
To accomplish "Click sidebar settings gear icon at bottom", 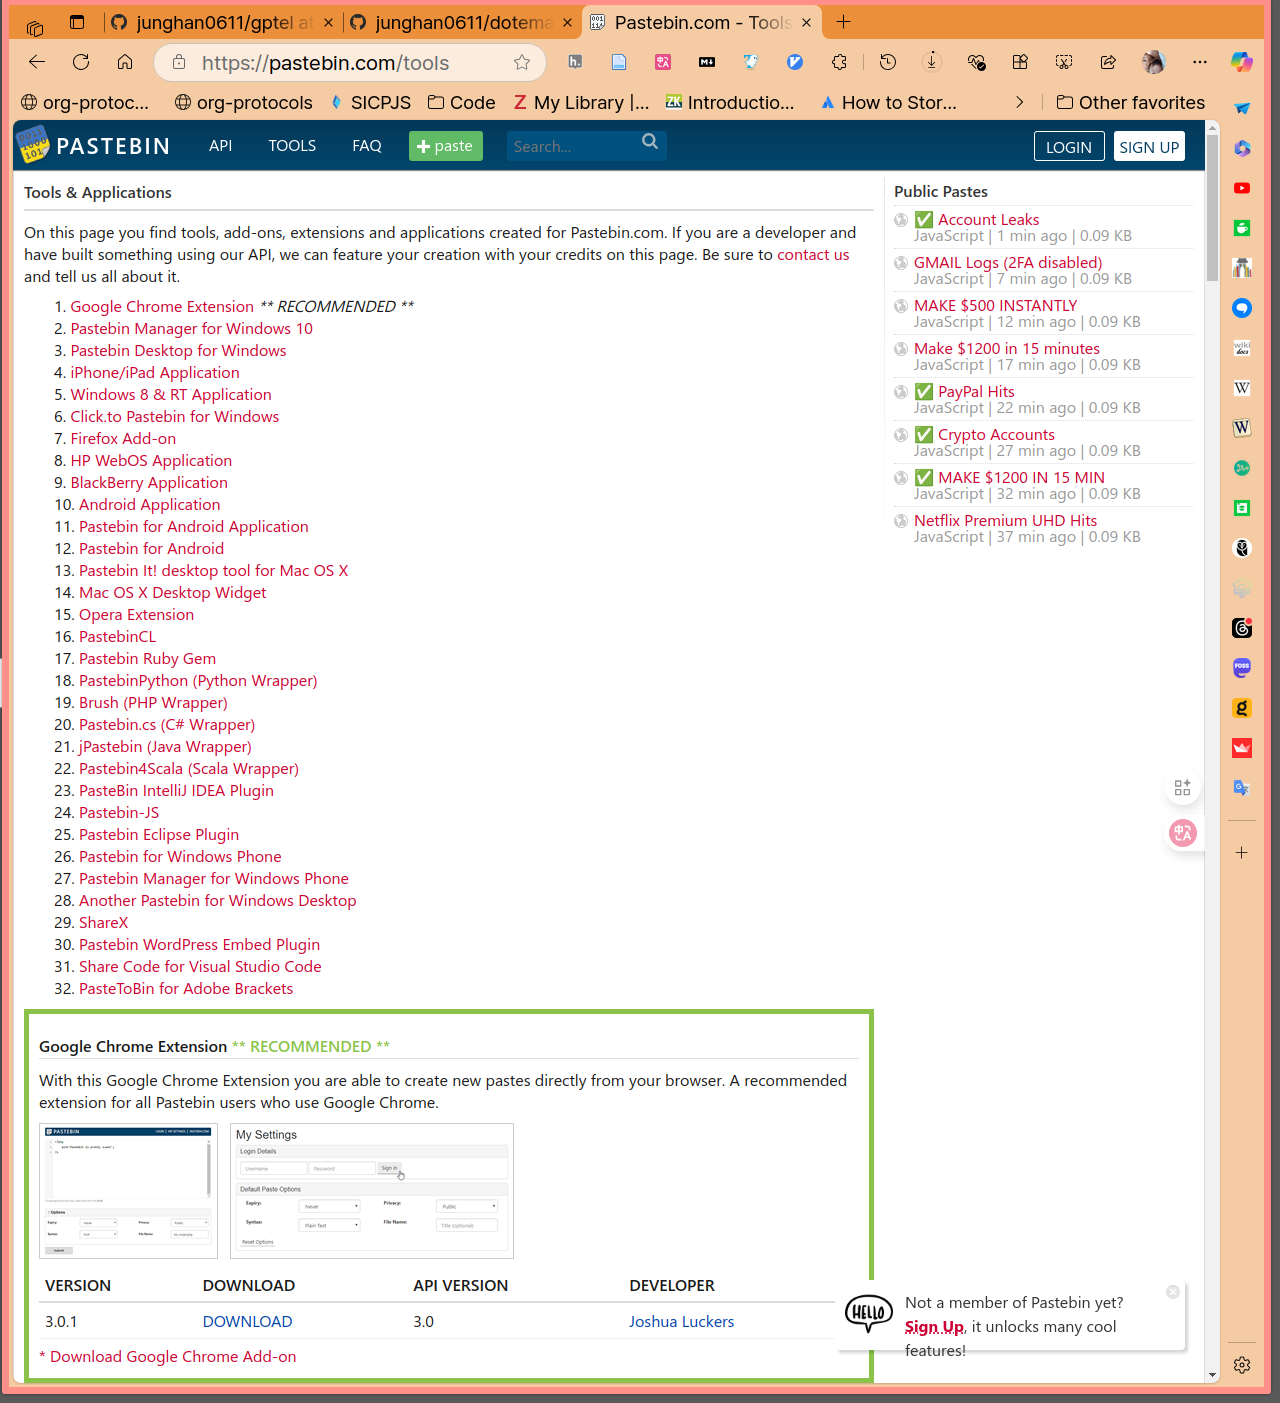I will coord(1242,1365).
